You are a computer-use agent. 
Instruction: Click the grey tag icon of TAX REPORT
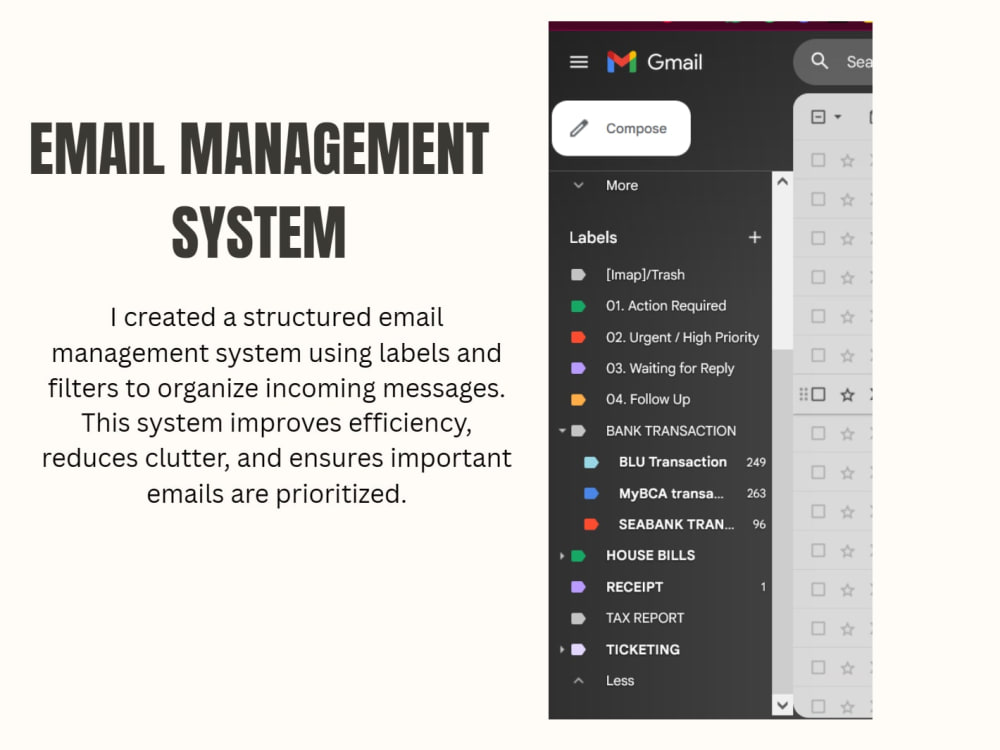click(x=578, y=618)
